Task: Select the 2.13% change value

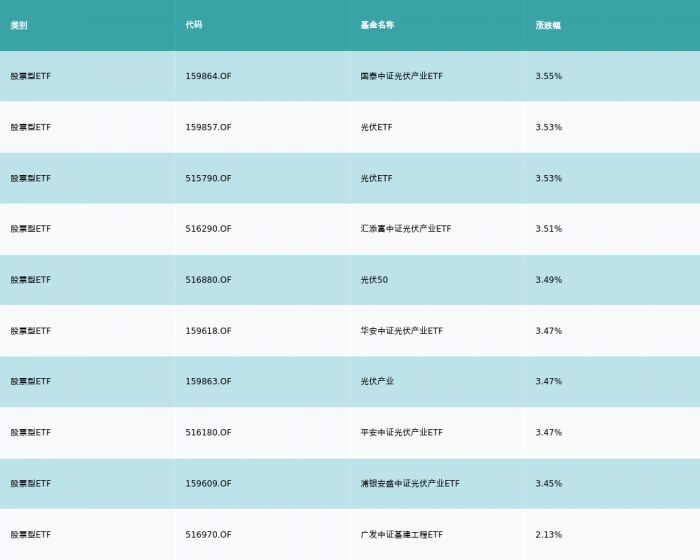Action: (x=549, y=535)
